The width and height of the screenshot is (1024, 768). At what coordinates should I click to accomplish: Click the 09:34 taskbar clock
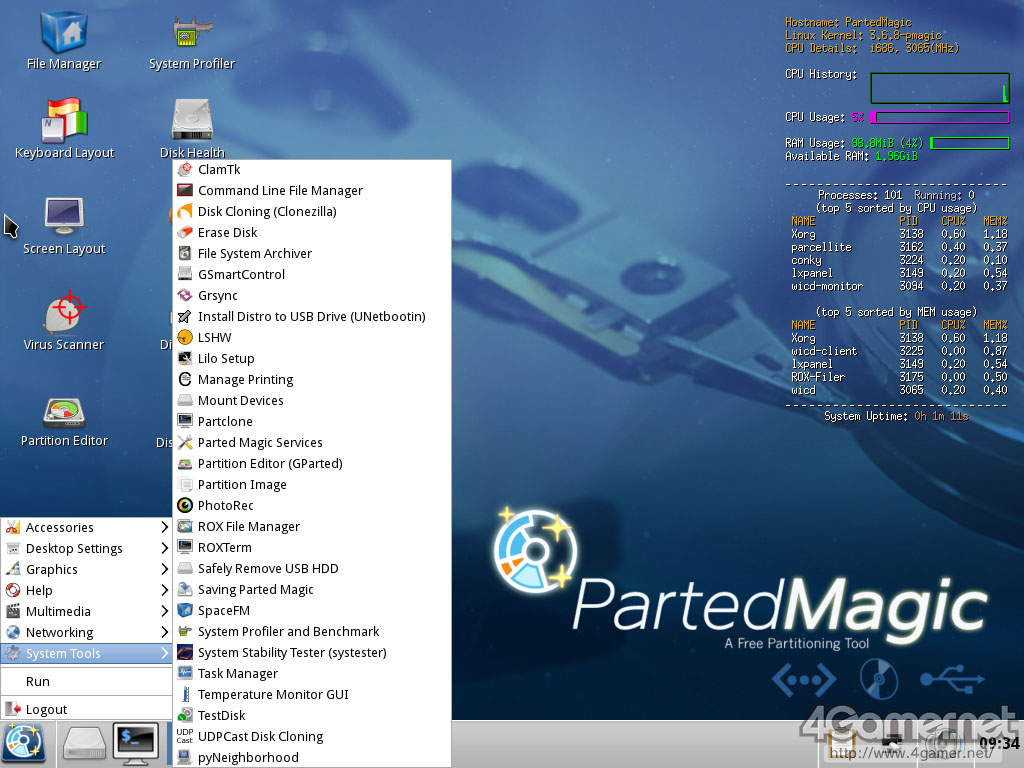(999, 743)
